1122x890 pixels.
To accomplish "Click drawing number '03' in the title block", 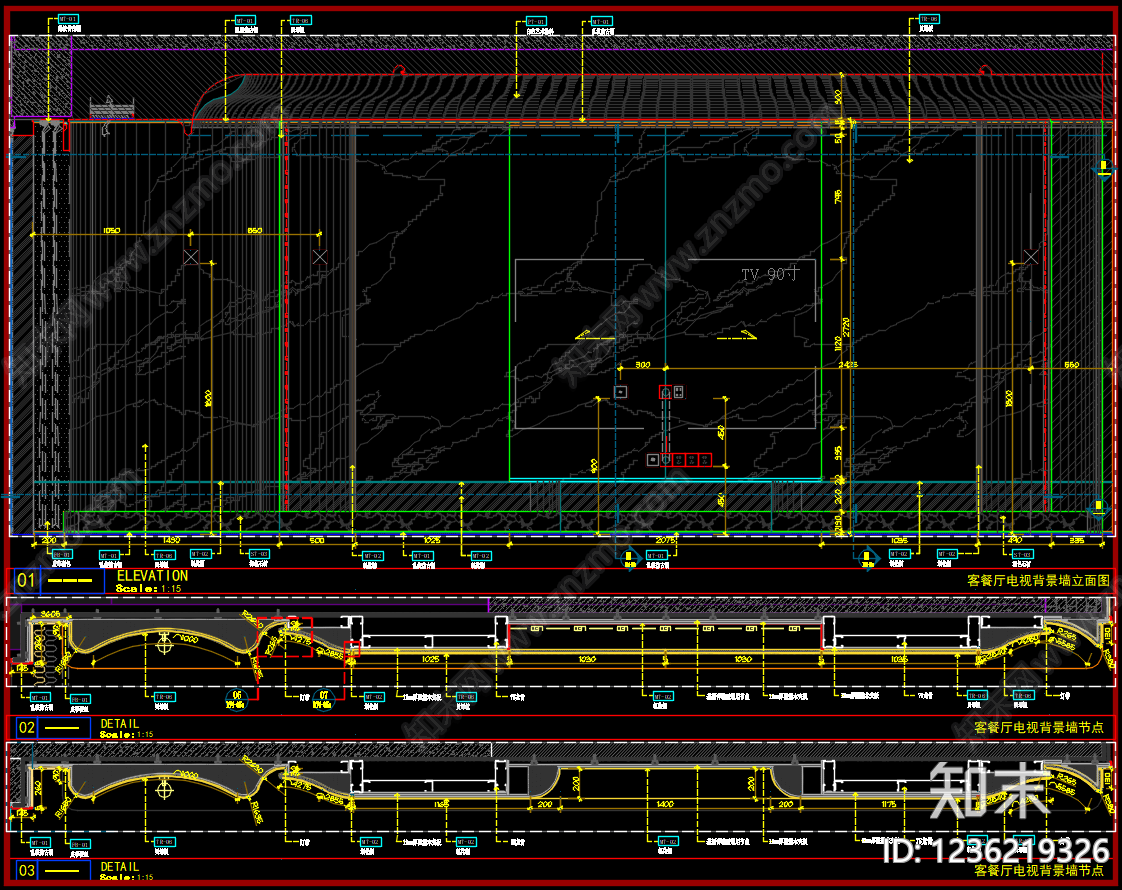I will pyautogui.click(x=26, y=871).
